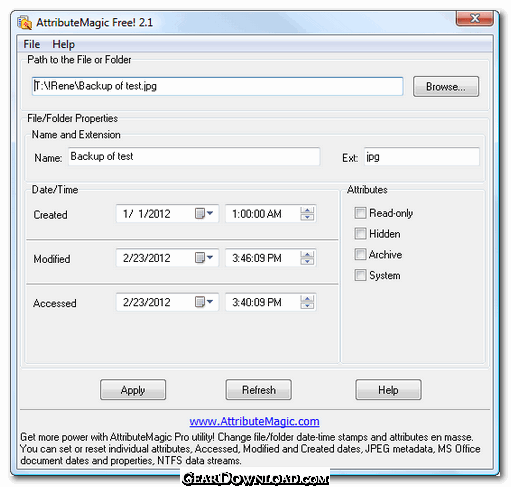Open Created date calendar dropdown
Viewport: 511px width, 487px height.
point(204,213)
